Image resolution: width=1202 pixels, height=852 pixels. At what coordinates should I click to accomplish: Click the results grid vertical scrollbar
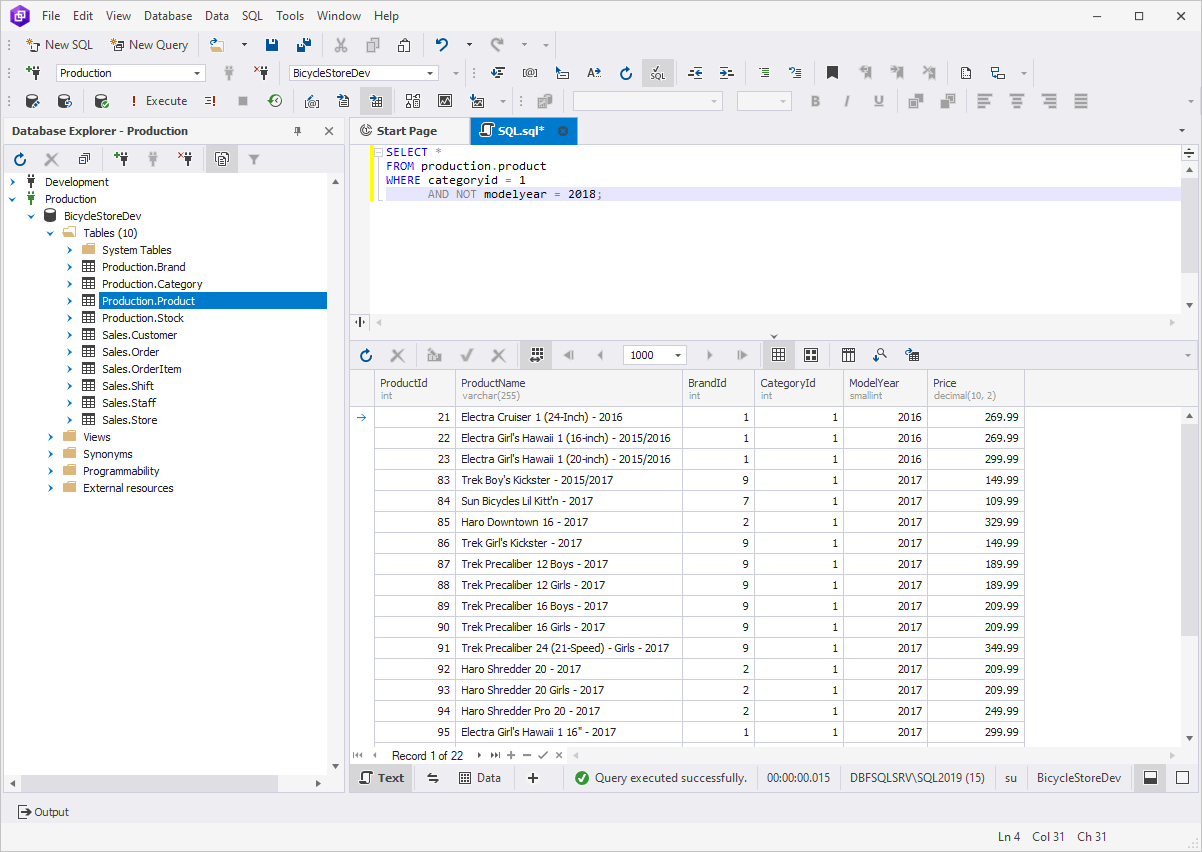(1188, 530)
